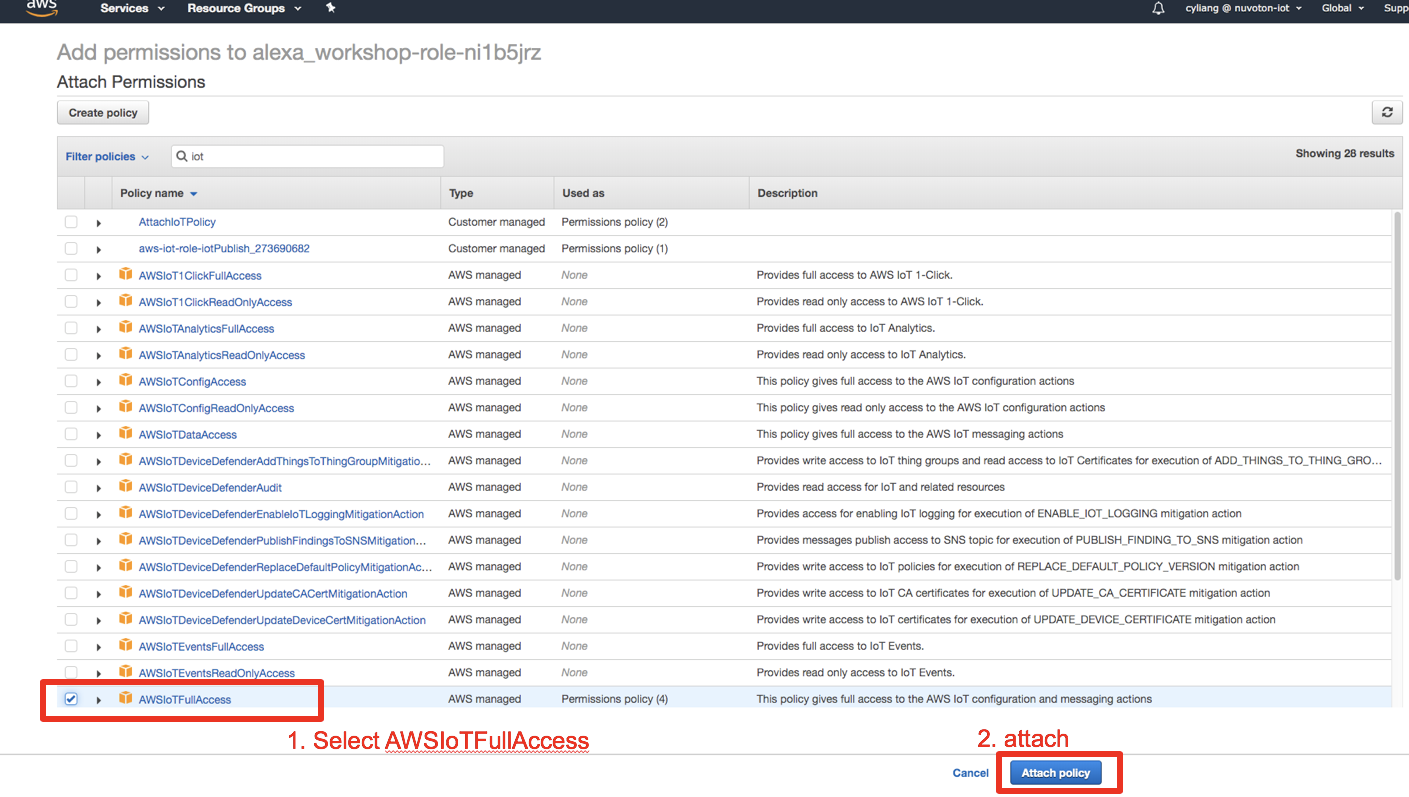Uncheck the AWSIoTFullAccess checkbox
Screen dimensions: 1409x797
tap(71, 699)
